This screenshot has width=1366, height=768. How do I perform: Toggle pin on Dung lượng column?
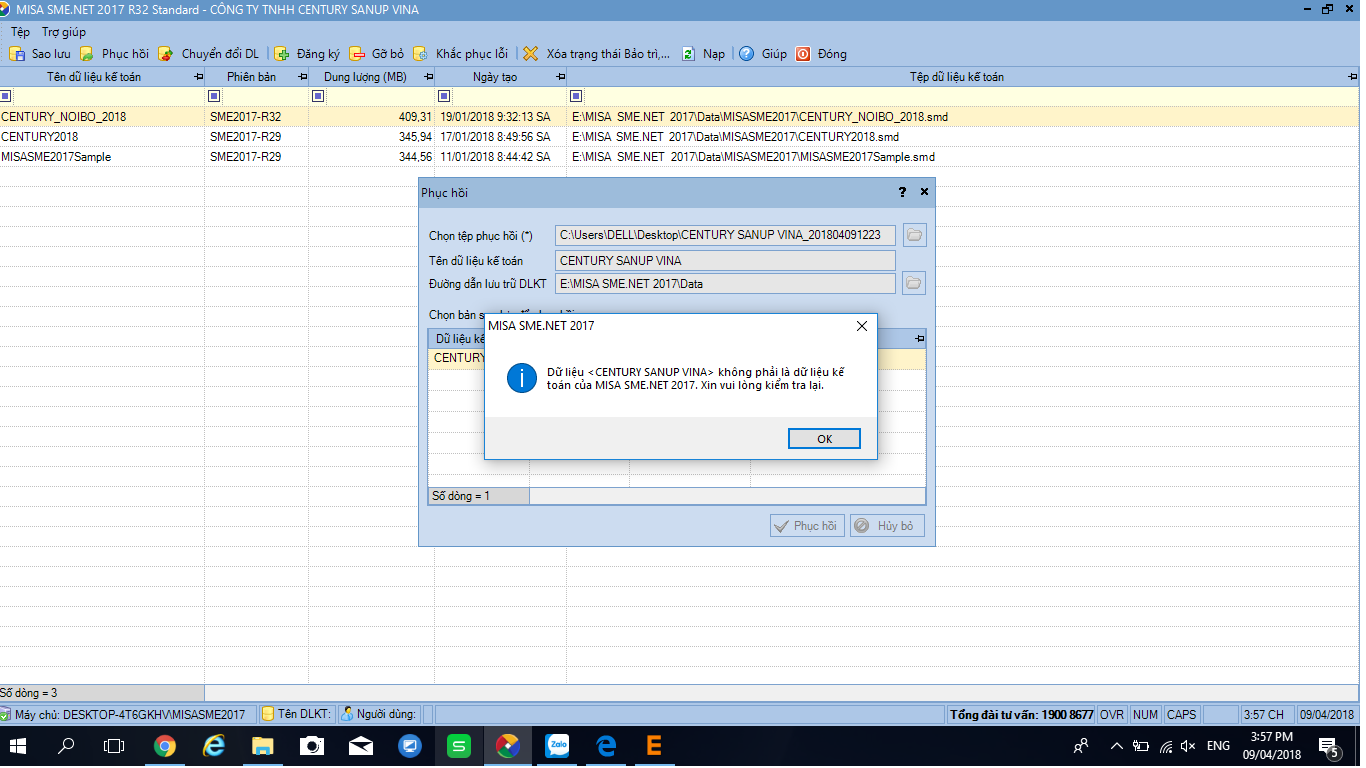coord(429,77)
